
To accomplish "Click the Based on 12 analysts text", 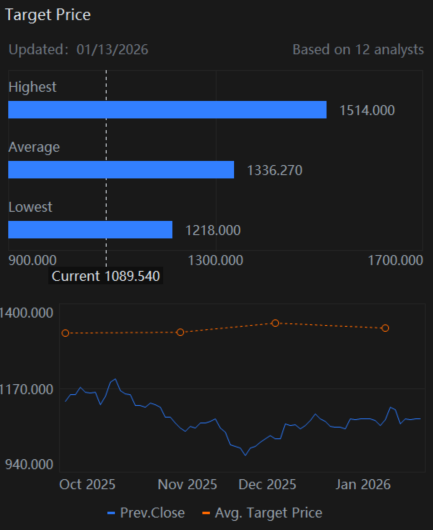I will pos(358,50).
